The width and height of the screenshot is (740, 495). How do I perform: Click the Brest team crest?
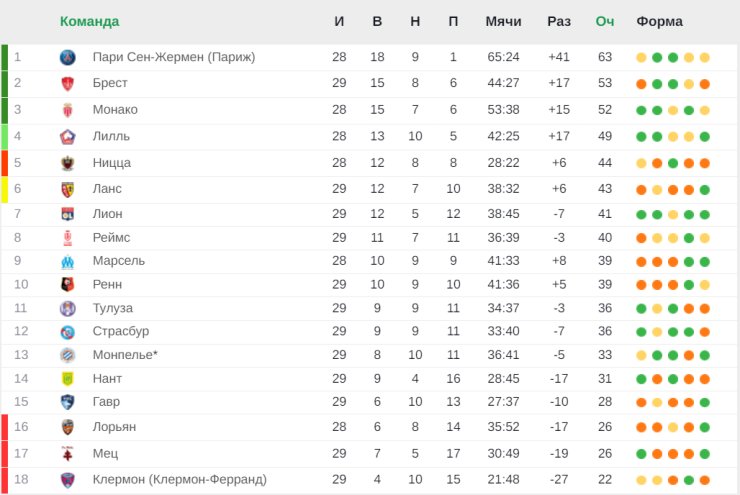tap(67, 84)
